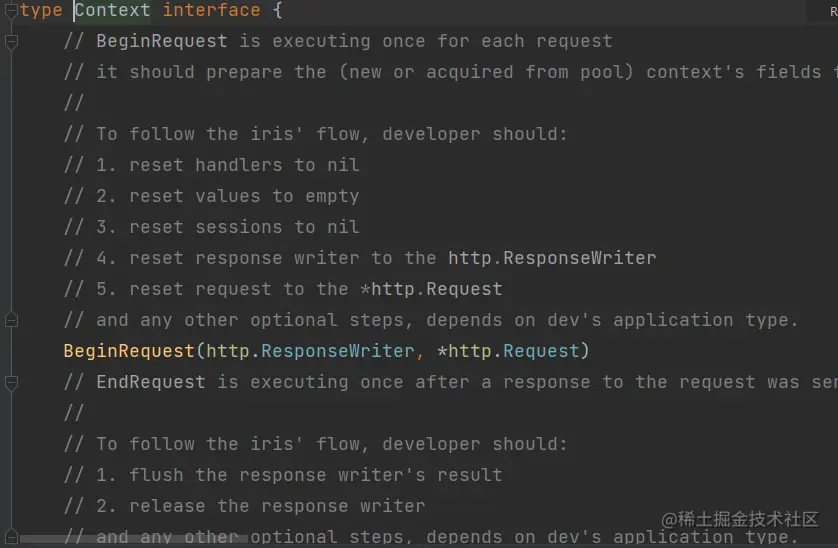The image size is (838, 548).
Task: Click the comment '5. reset request to the *http.Request'
Action: pyautogui.click(x=283, y=289)
